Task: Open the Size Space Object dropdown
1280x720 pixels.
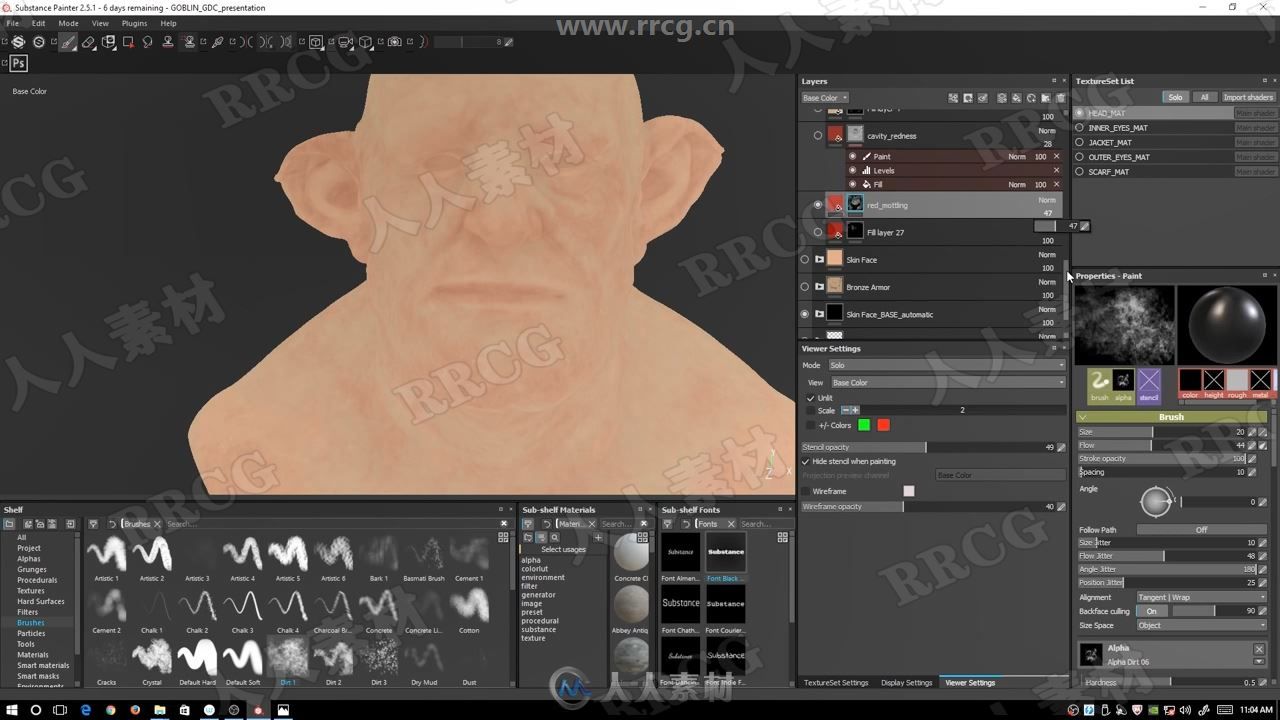Action: point(1202,625)
